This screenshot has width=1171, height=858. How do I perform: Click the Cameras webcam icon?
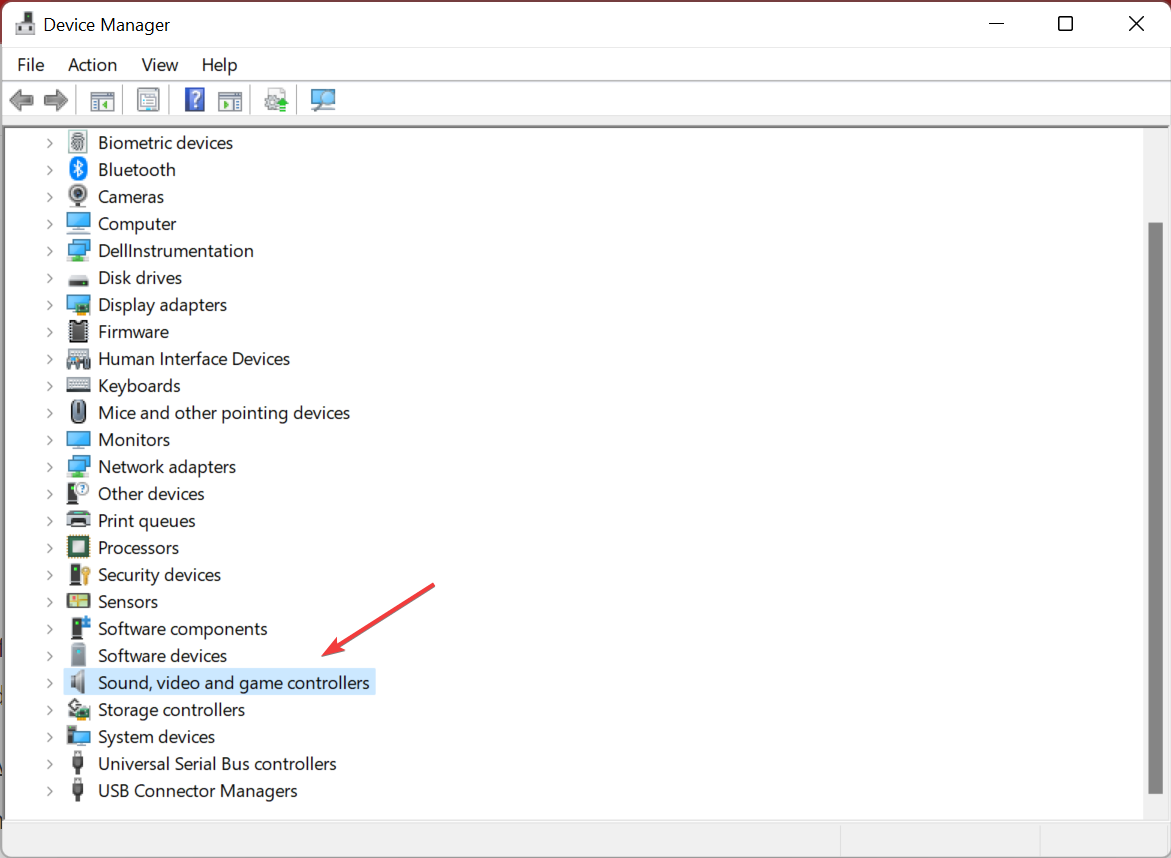pyautogui.click(x=78, y=196)
